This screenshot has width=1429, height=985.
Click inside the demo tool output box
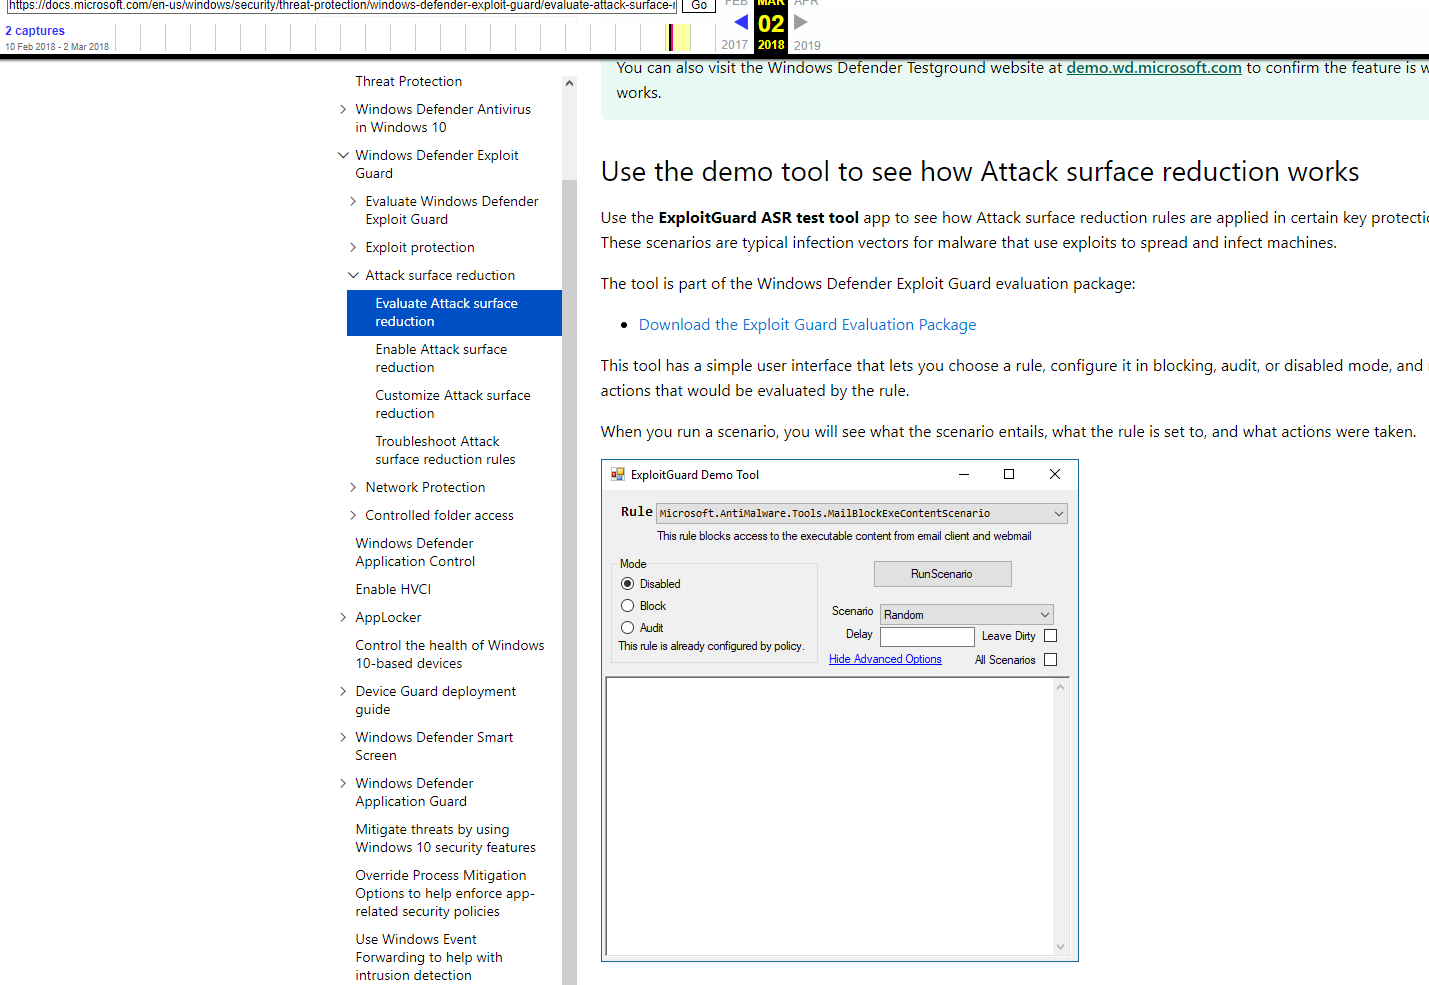click(x=830, y=817)
